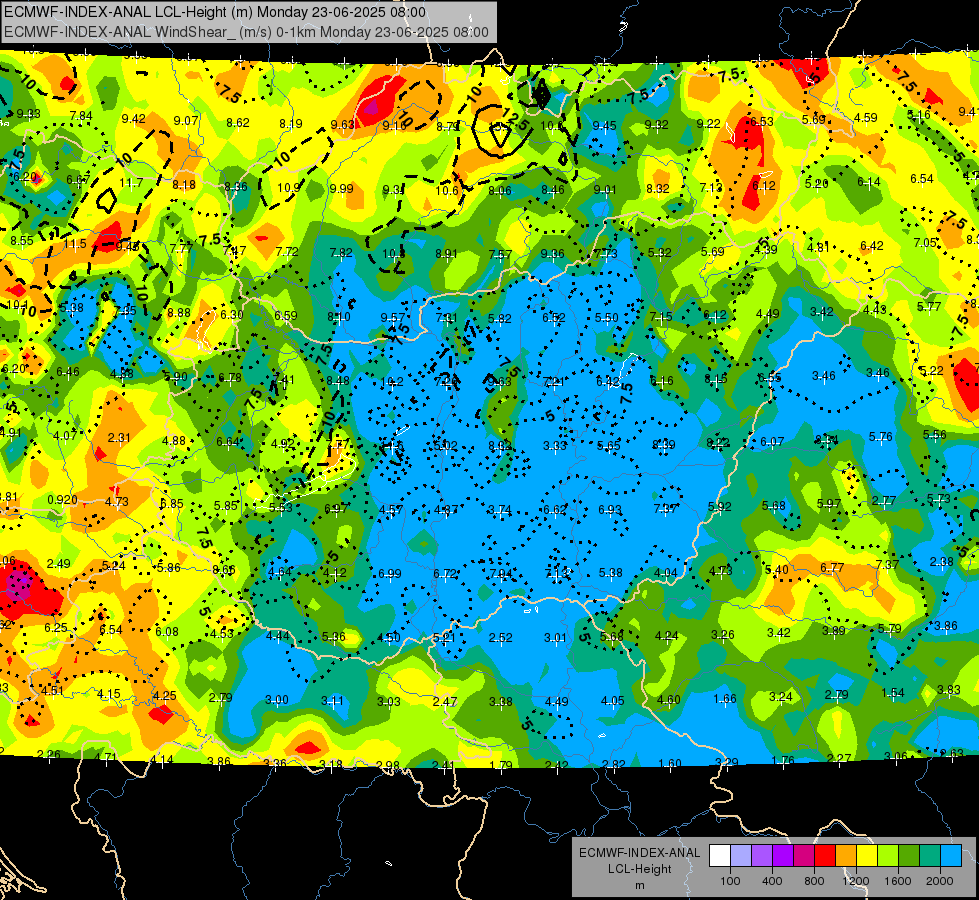
Task: Click the light lavender legend swatch
Action: pos(740,855)
